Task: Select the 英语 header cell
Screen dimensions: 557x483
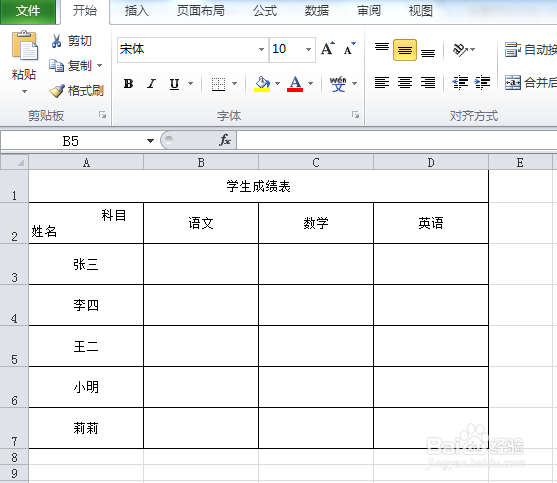Action: tap(431, 223)
